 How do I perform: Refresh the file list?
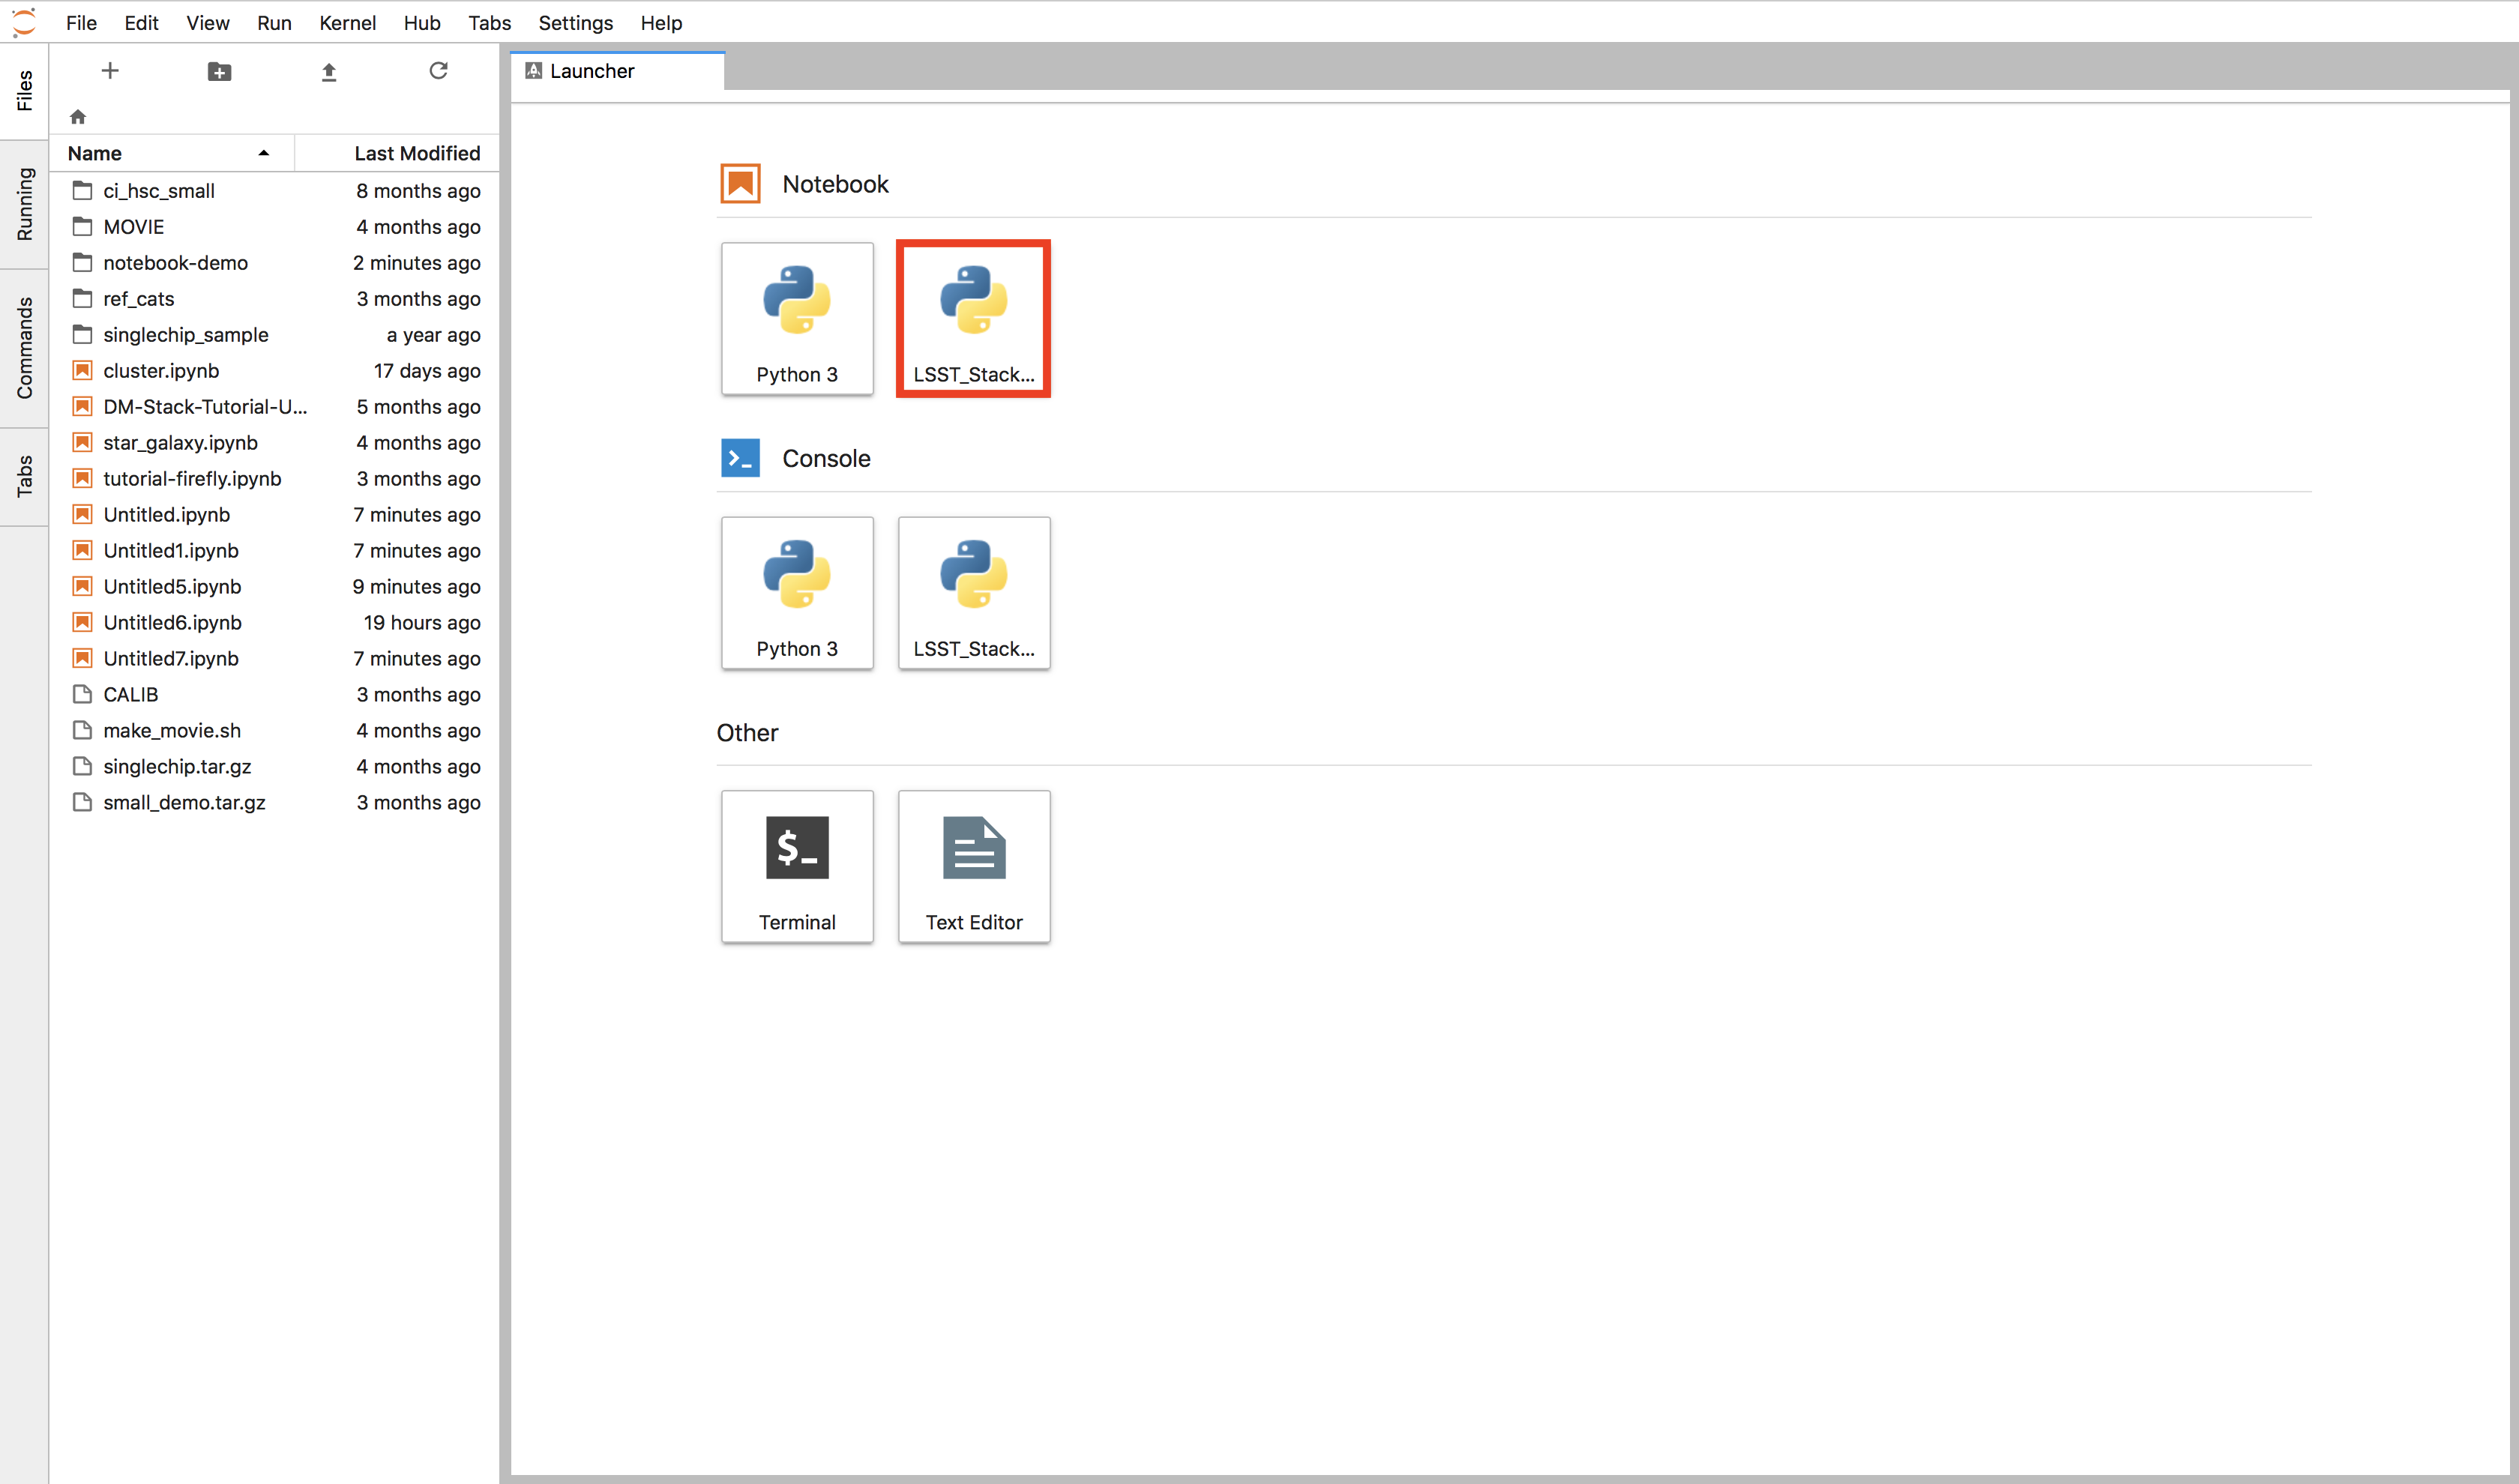tap(438, 71)
